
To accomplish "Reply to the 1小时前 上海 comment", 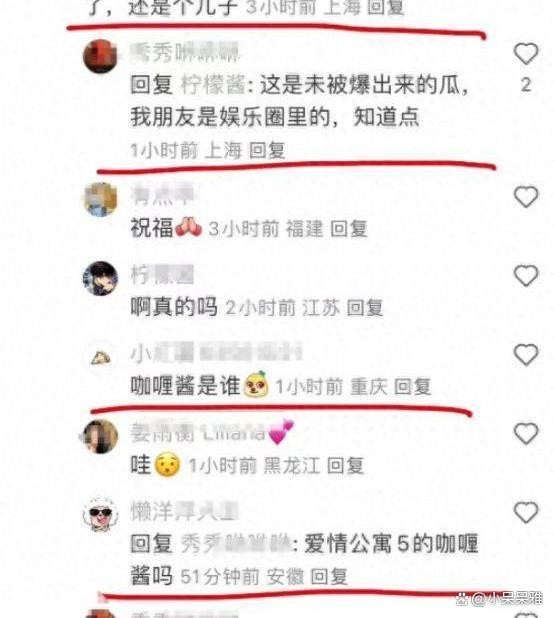I will [x=267, y=151].
